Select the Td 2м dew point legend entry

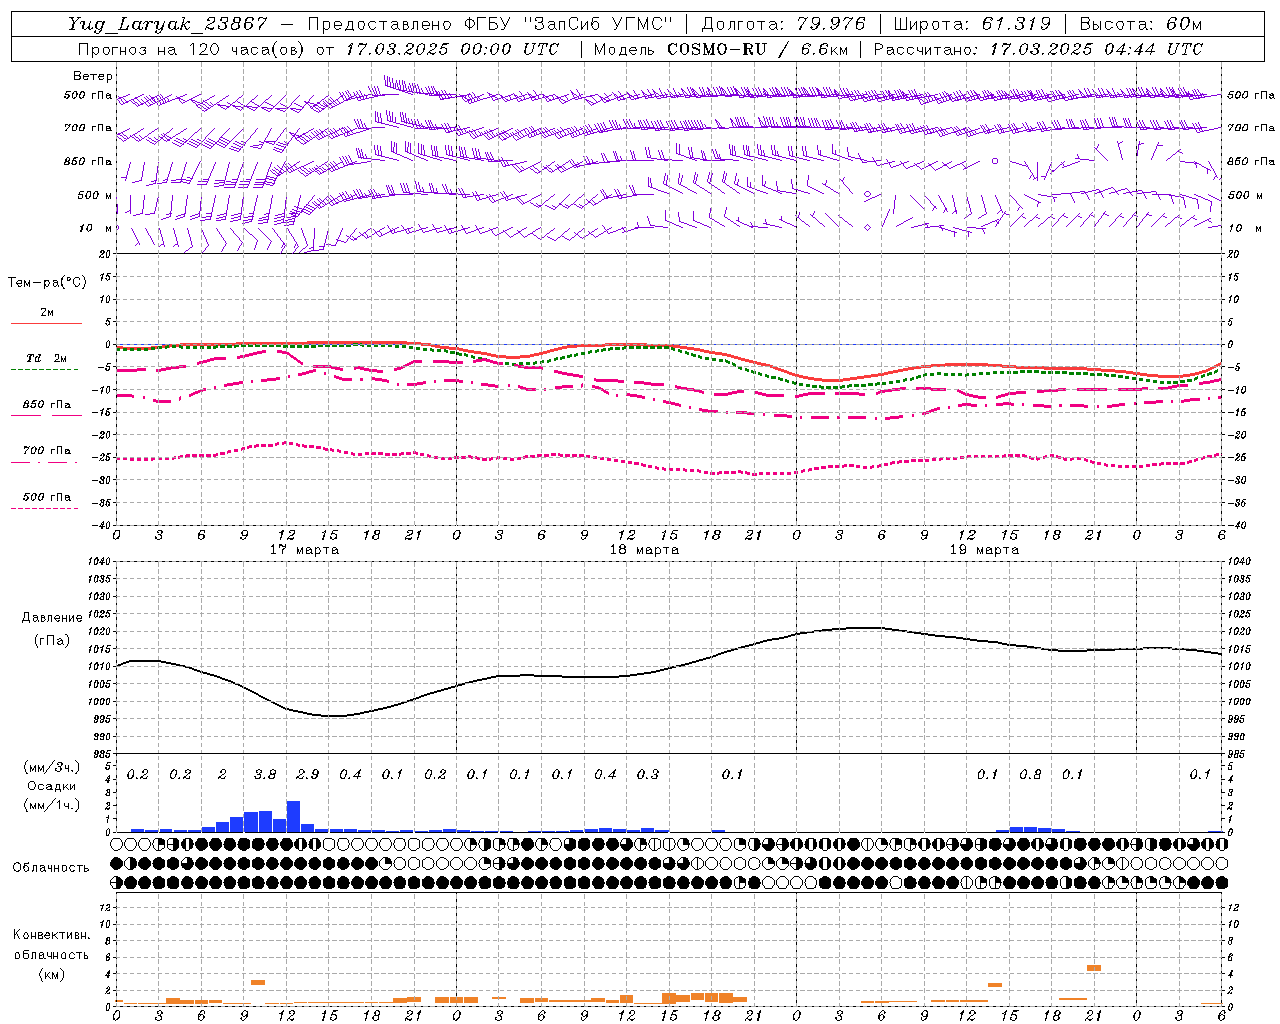[46, 358]
